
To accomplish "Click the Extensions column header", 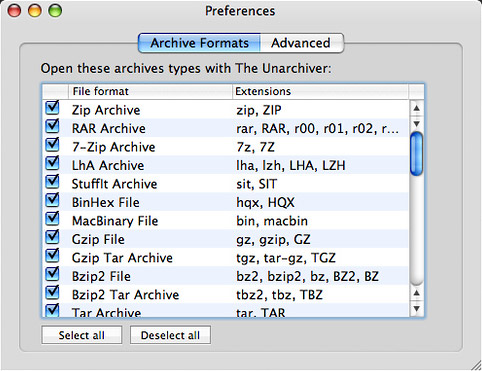I will coord(320,91).
